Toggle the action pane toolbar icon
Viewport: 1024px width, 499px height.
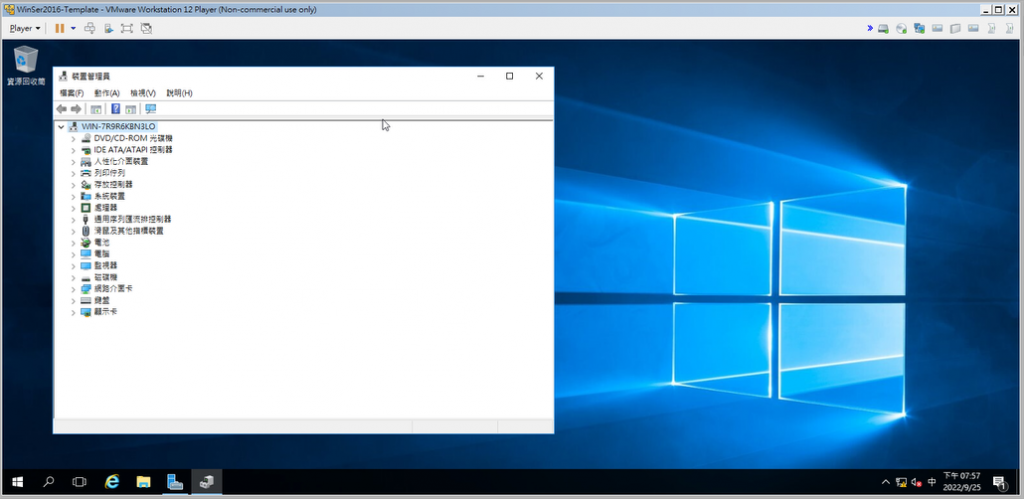tap(131, 109)
